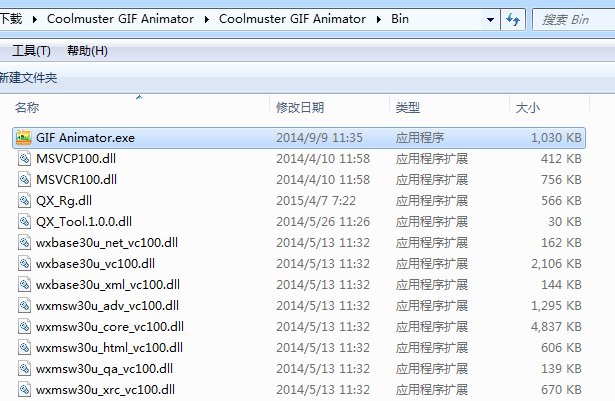The height and width of the screenshot is (401, 615).
Task: Click the size value 2,106 KB
Action: [556, 264]
